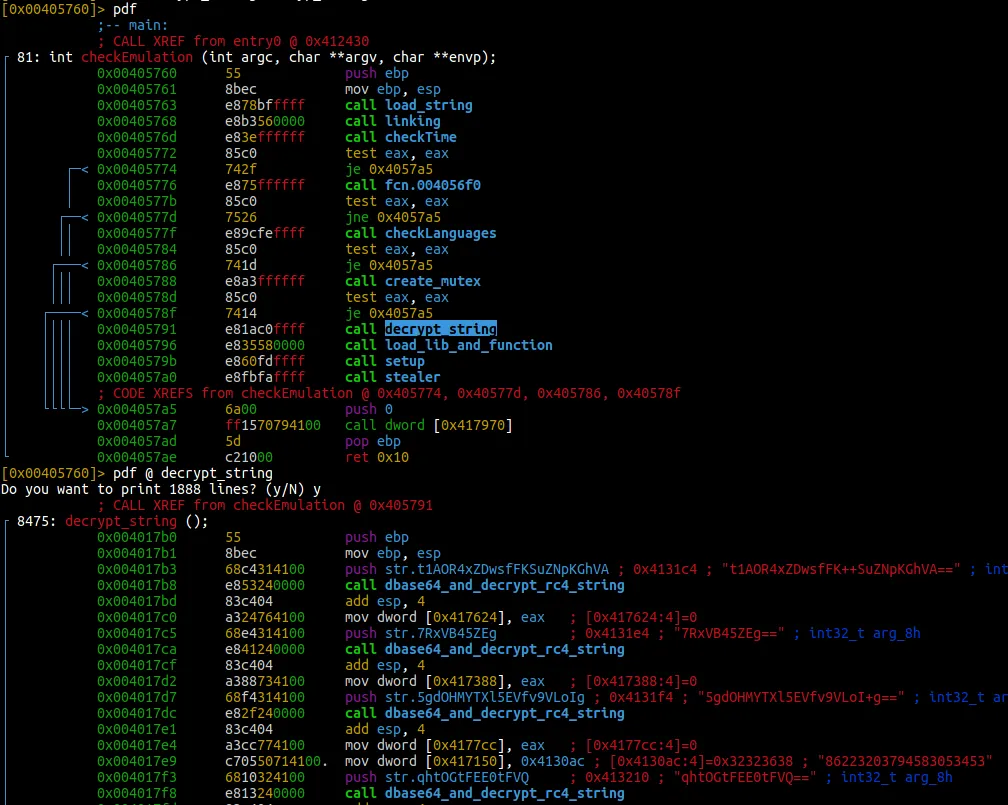
Task: Click the 'pdf @ decrypt_string' command line
Action: click(193, 473)
